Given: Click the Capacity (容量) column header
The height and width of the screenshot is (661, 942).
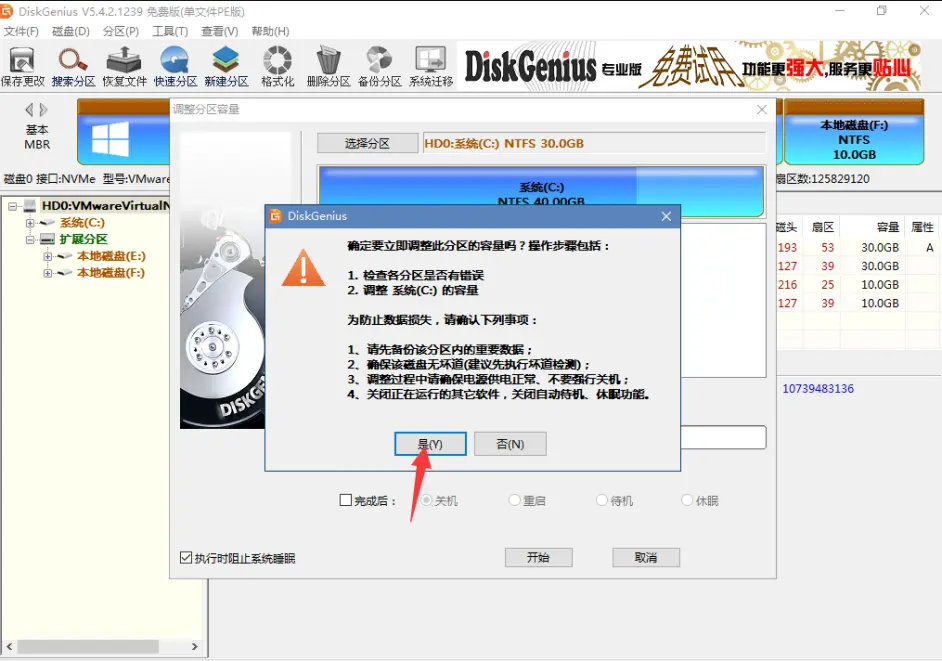Looking at the screenshot, I should (x=887, y=227).
